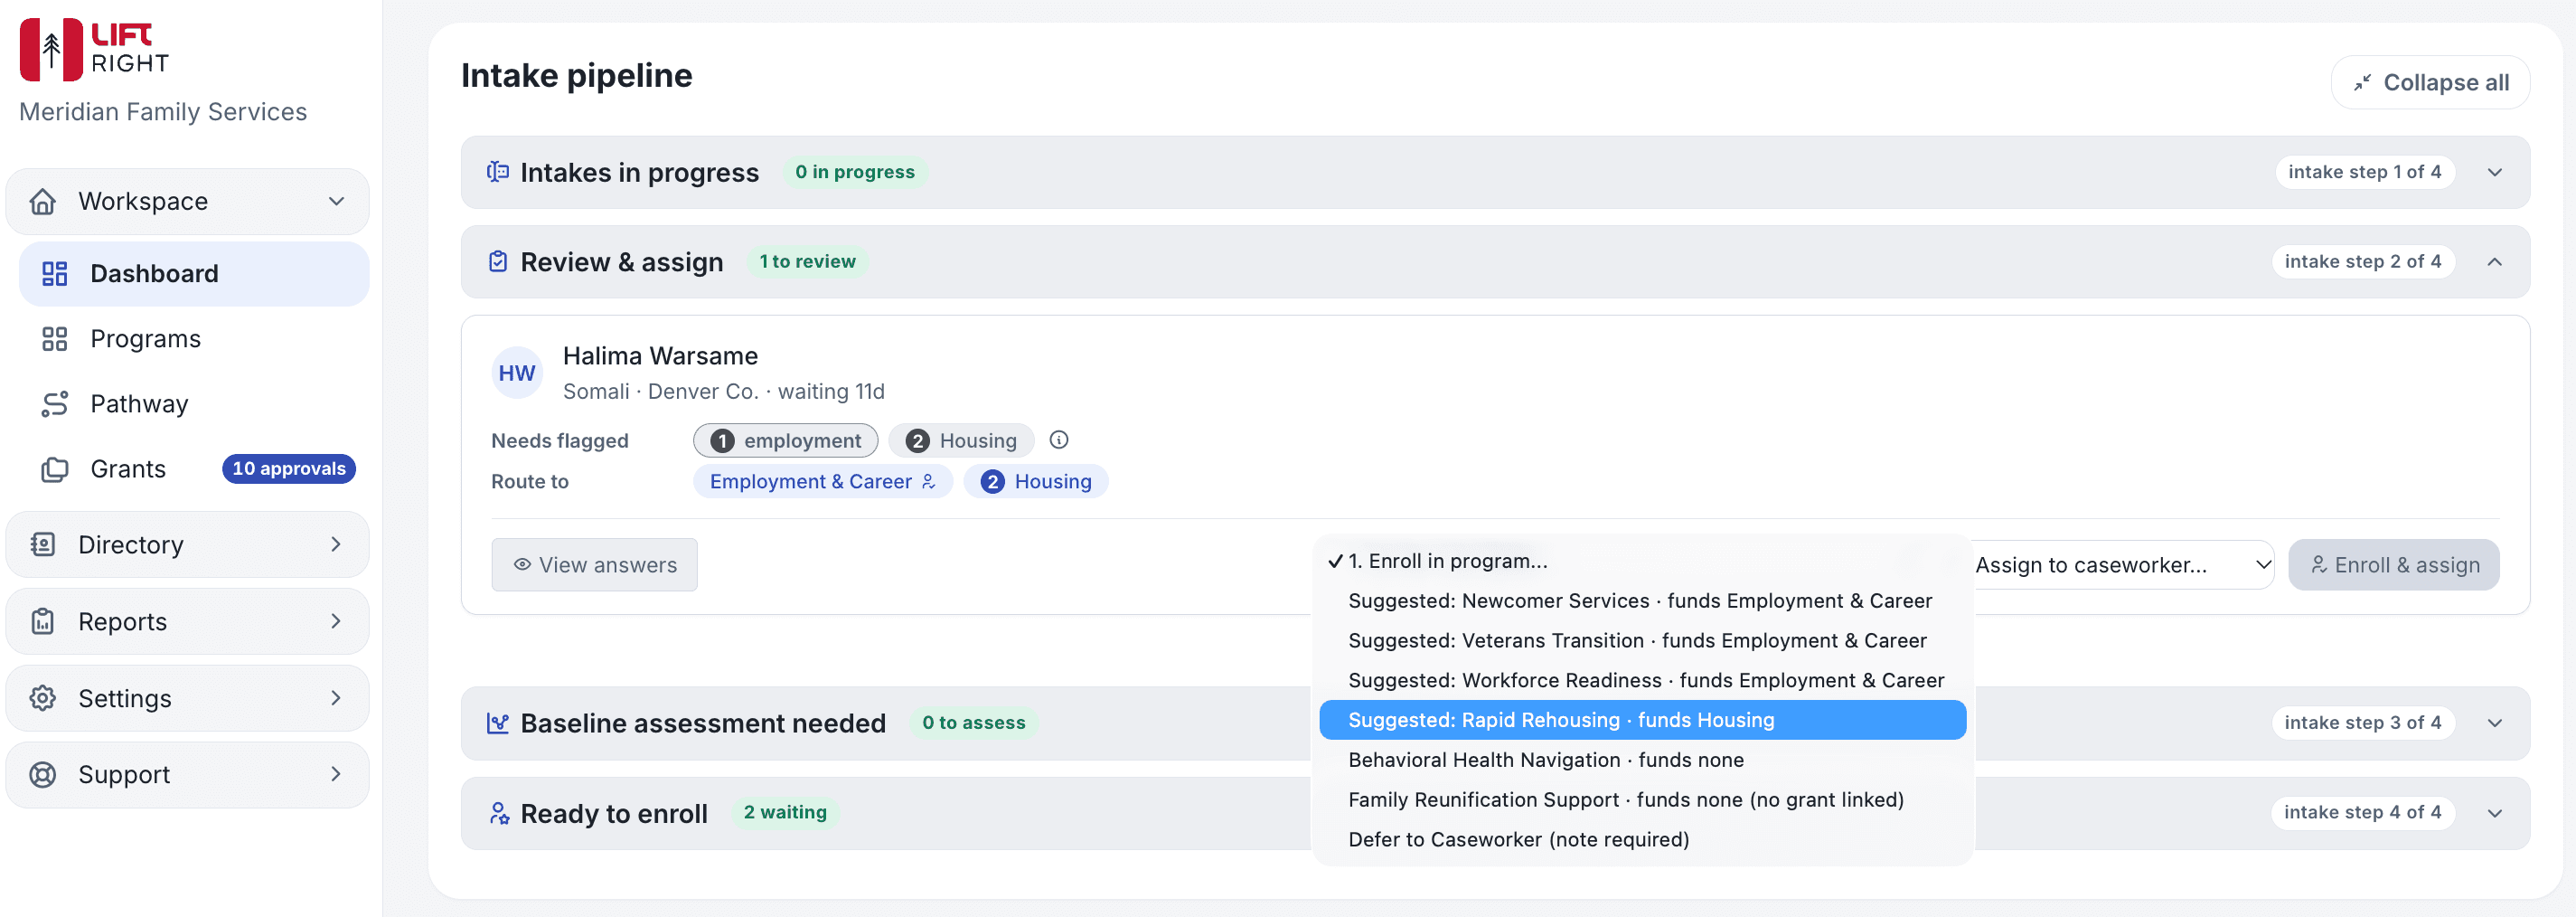This screenshot has height=917, width=2576.
Task: Click the Review & assign clipboard icon
Action: click(x=498, y=262)
